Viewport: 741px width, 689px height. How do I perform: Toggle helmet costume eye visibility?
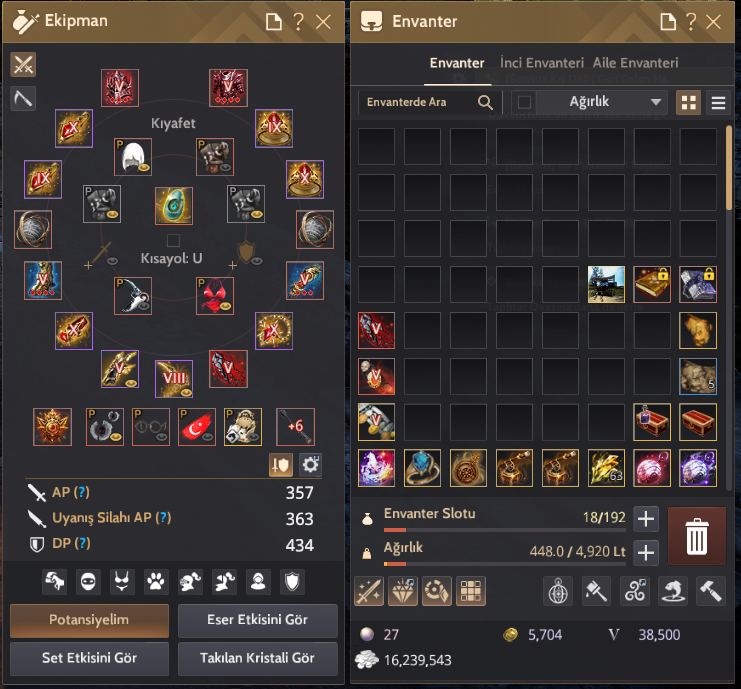click(145, 167)
